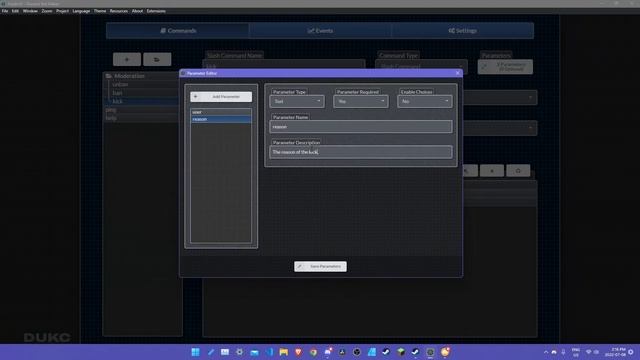Open the Parameter Type dropdown
The height and width of the screenshot is (360, 640).
[297, 101]
